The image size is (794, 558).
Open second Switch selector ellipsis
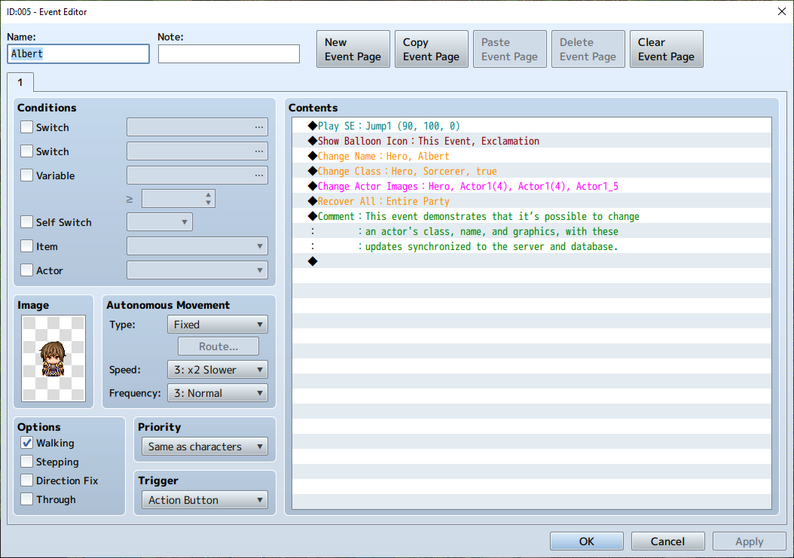point(259,151)
